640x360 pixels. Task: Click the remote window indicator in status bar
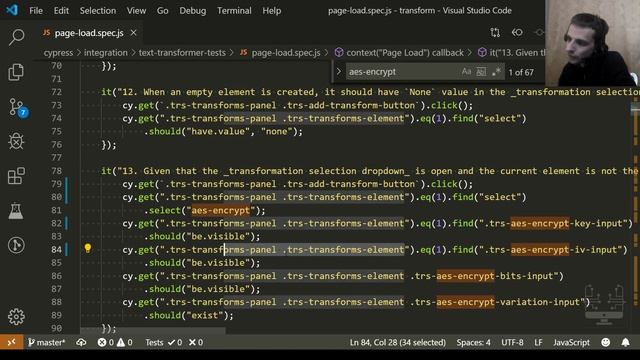(11, 342)
